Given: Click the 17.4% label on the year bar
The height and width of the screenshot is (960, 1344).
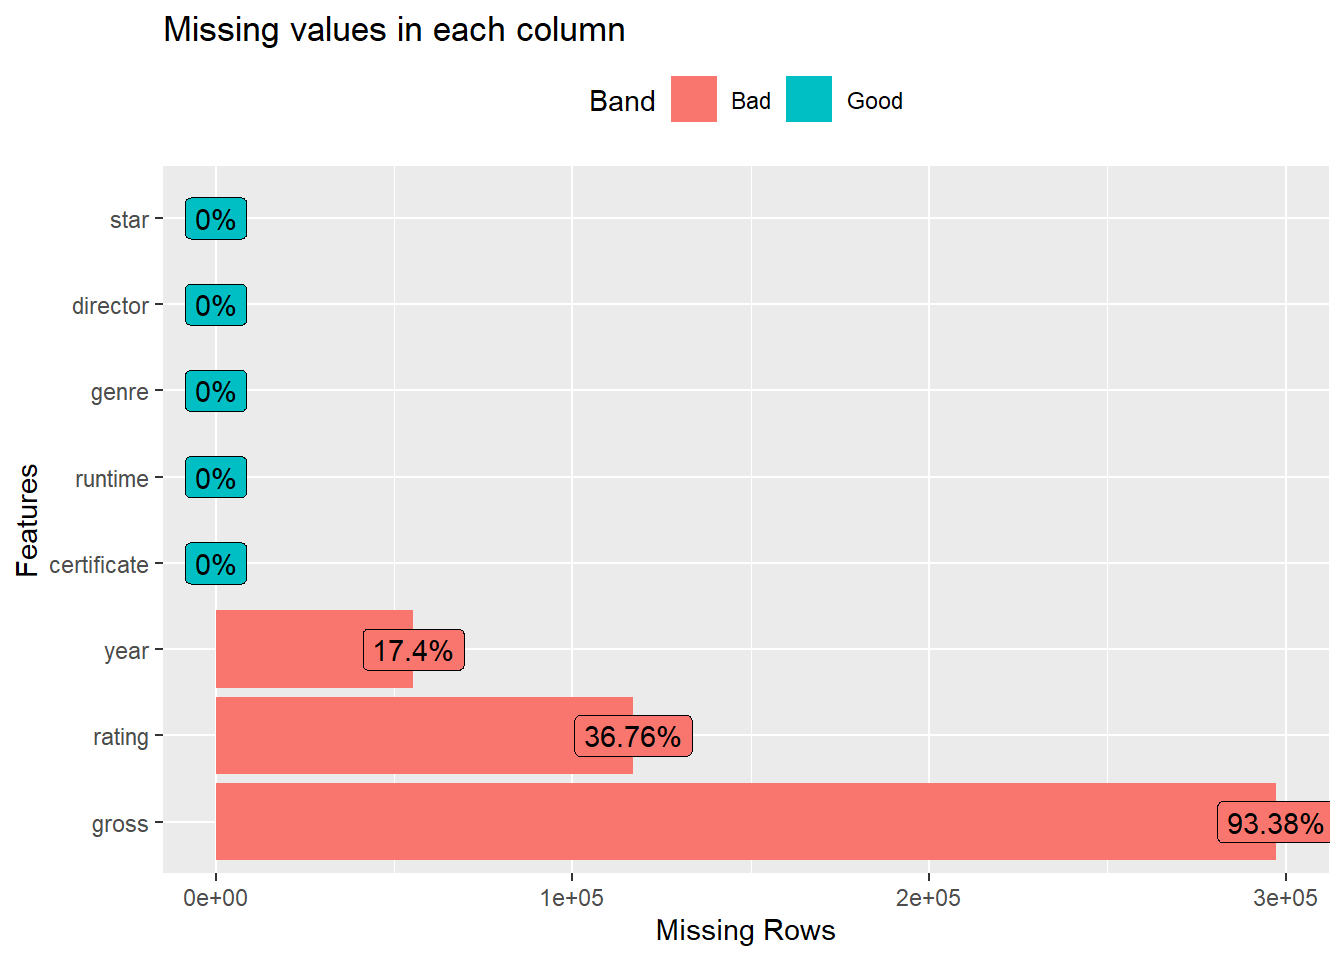Looking at the screenshot, I should [413, 650].
